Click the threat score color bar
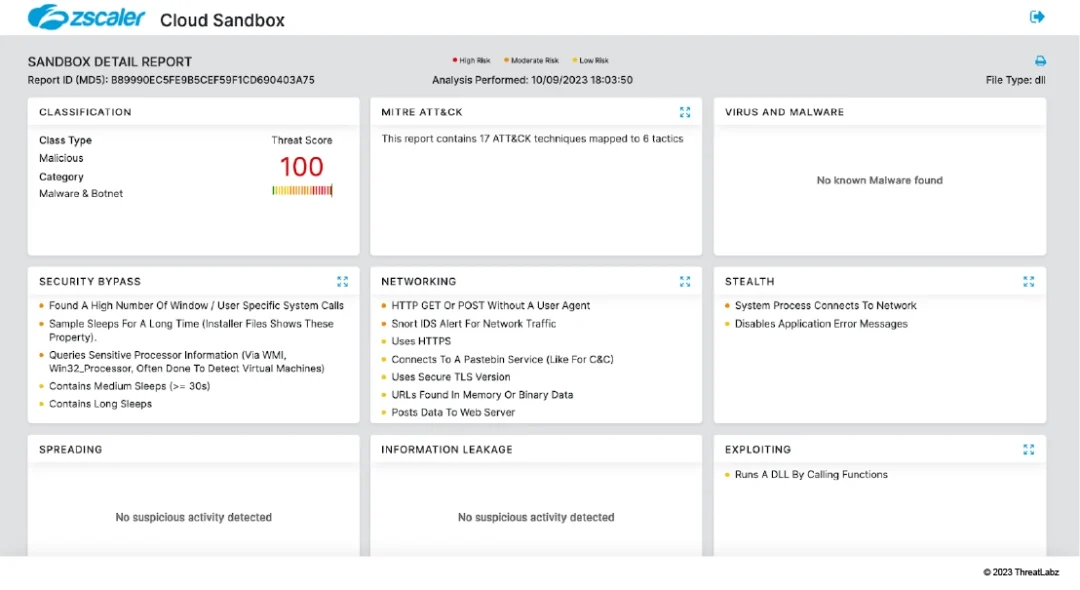 pos(302,190)
